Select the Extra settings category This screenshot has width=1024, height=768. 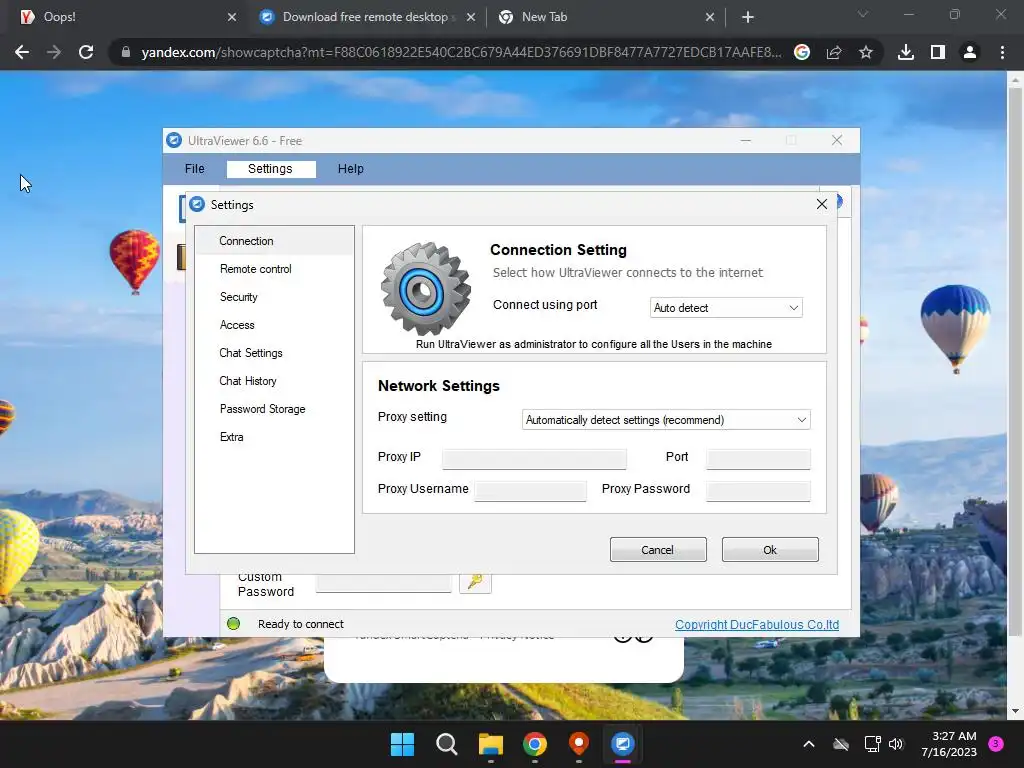[x=275, y=438]
